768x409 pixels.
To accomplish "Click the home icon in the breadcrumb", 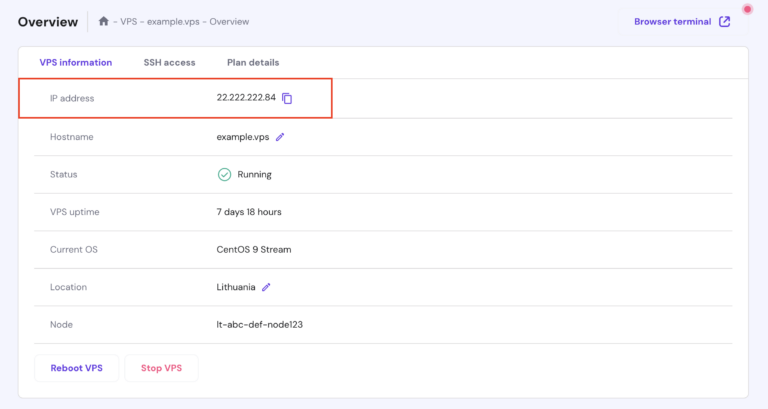I will 103,21.
